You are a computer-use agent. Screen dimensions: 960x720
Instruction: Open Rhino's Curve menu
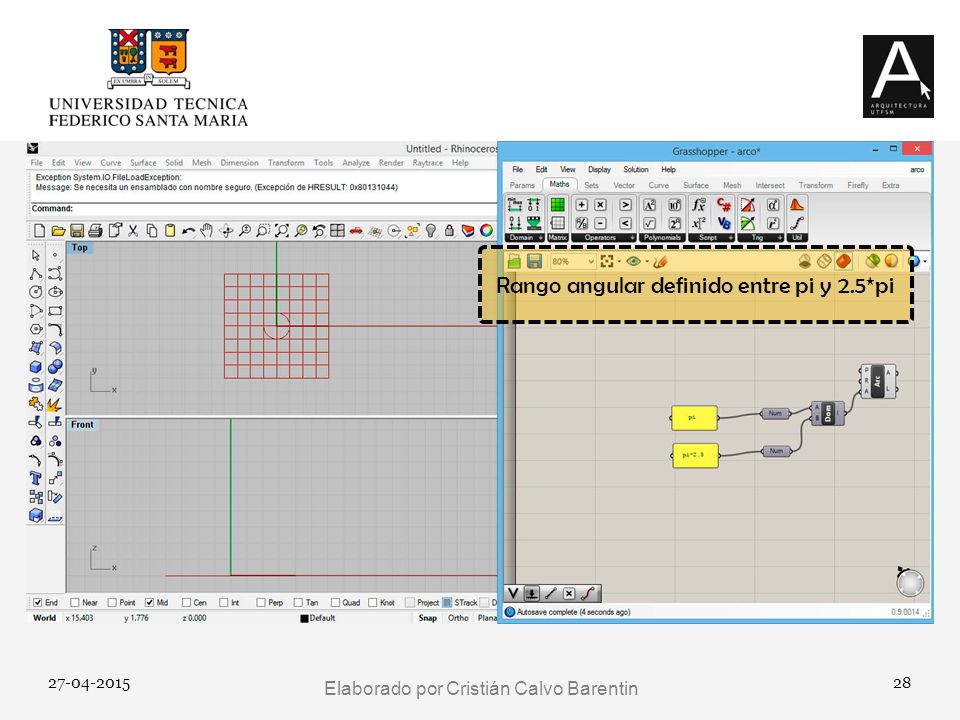pos(111,163)
